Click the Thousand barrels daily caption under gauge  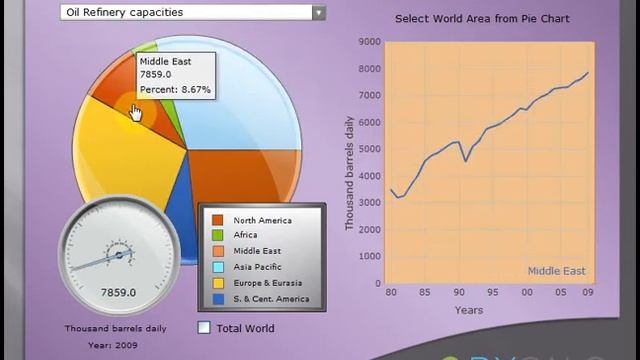click(x=116, y=328)
